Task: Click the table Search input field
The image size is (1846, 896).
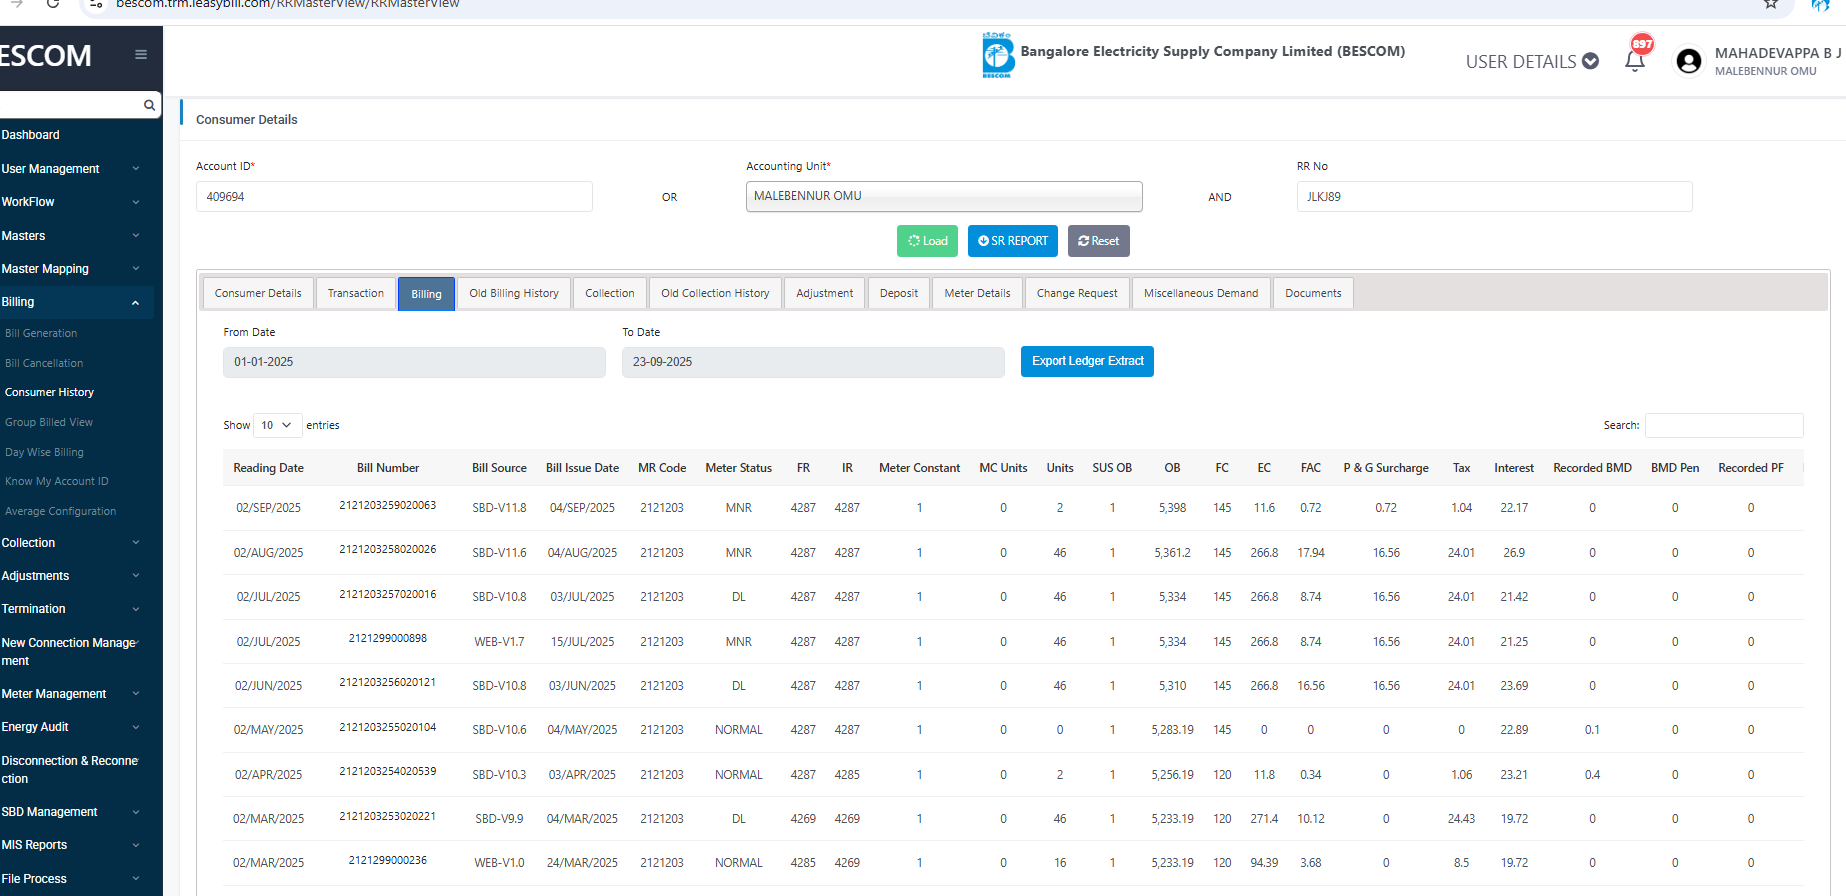Action: point(1723,425)
